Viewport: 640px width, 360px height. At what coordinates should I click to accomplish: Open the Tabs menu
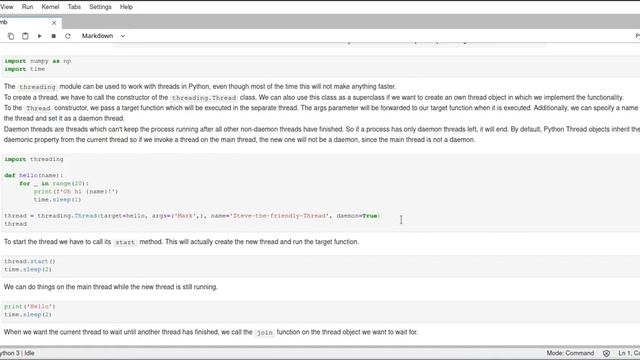tap(74, 7)
